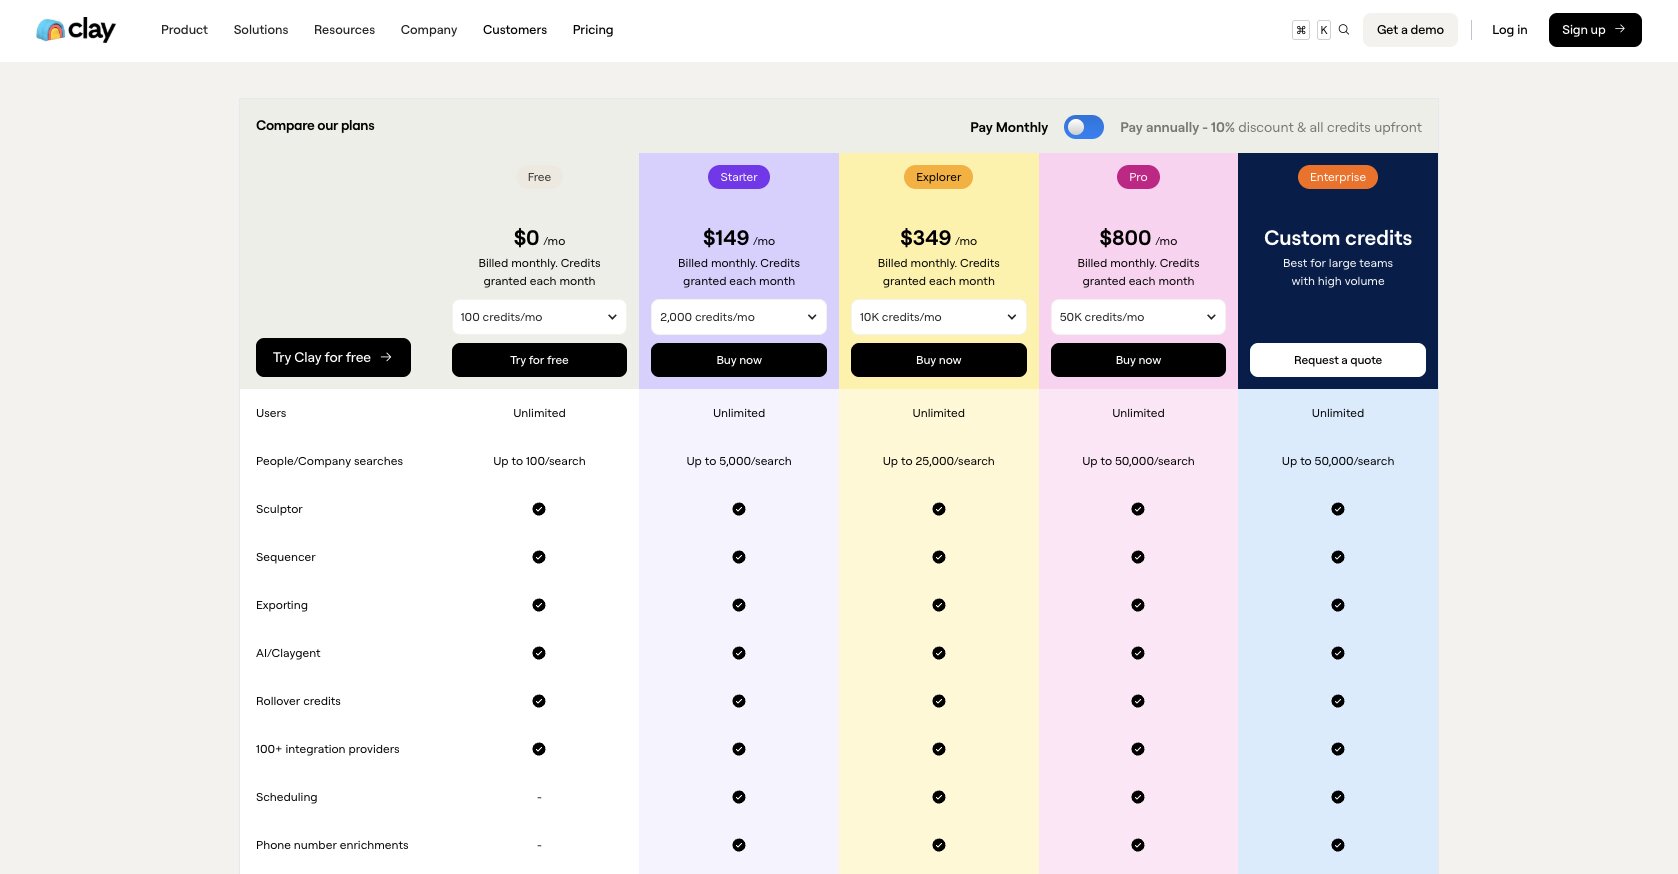Open the 50K credits/mo dropdown
The height and width of the screenshot is (874, 1678).
(x=1138, y=317)
